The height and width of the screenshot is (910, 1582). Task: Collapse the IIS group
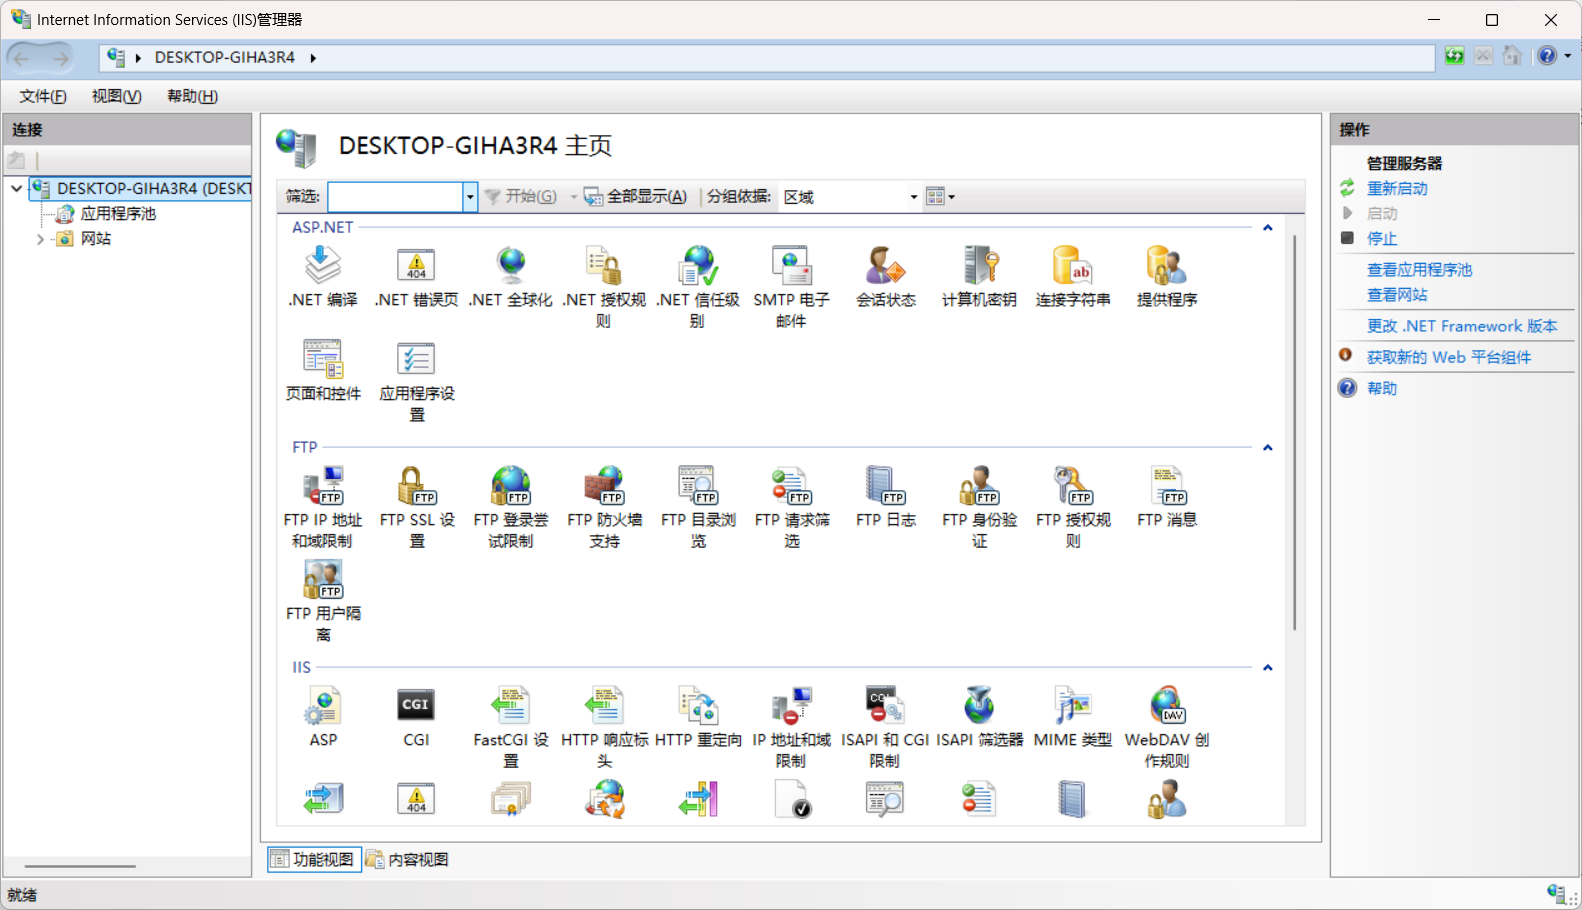tap(1267, 668)
